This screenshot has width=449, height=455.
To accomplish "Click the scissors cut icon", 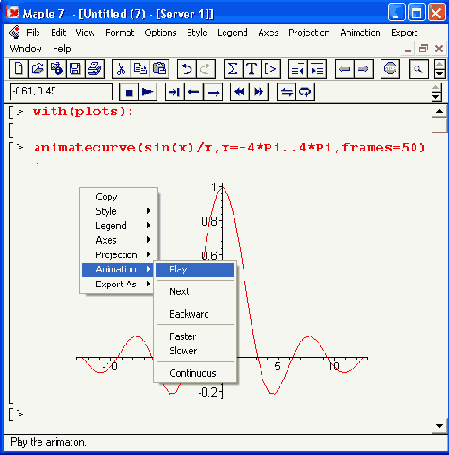I will pos(122,69).
